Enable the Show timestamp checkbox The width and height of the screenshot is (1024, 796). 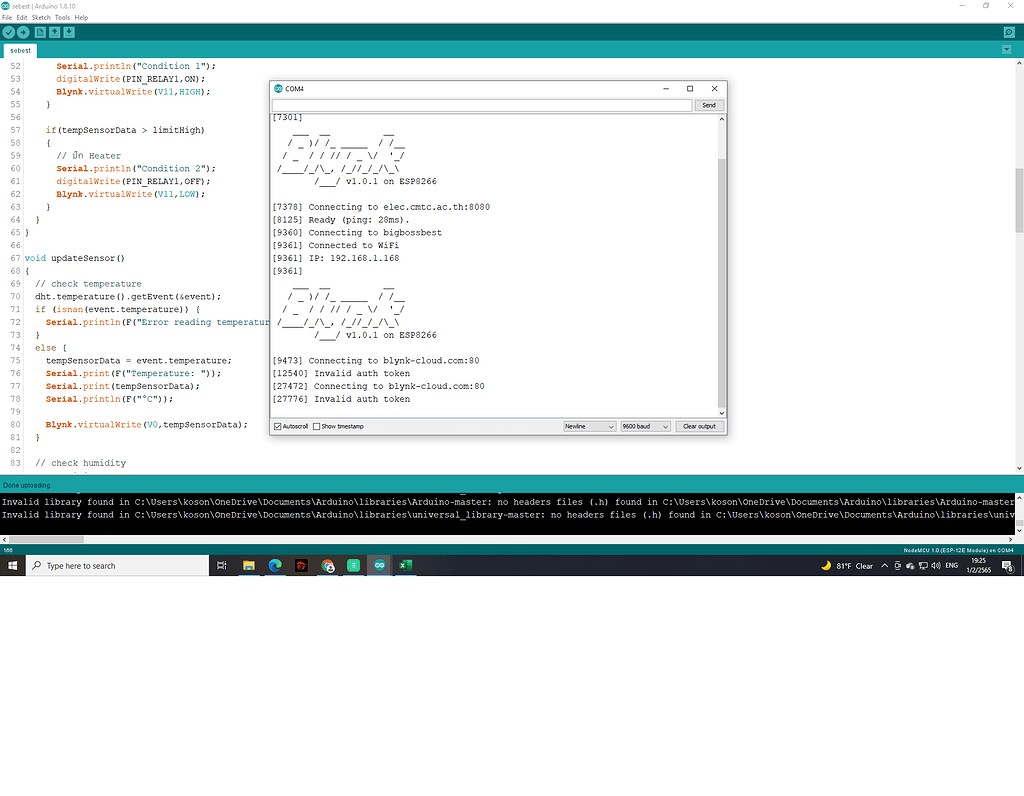point(317,426)
